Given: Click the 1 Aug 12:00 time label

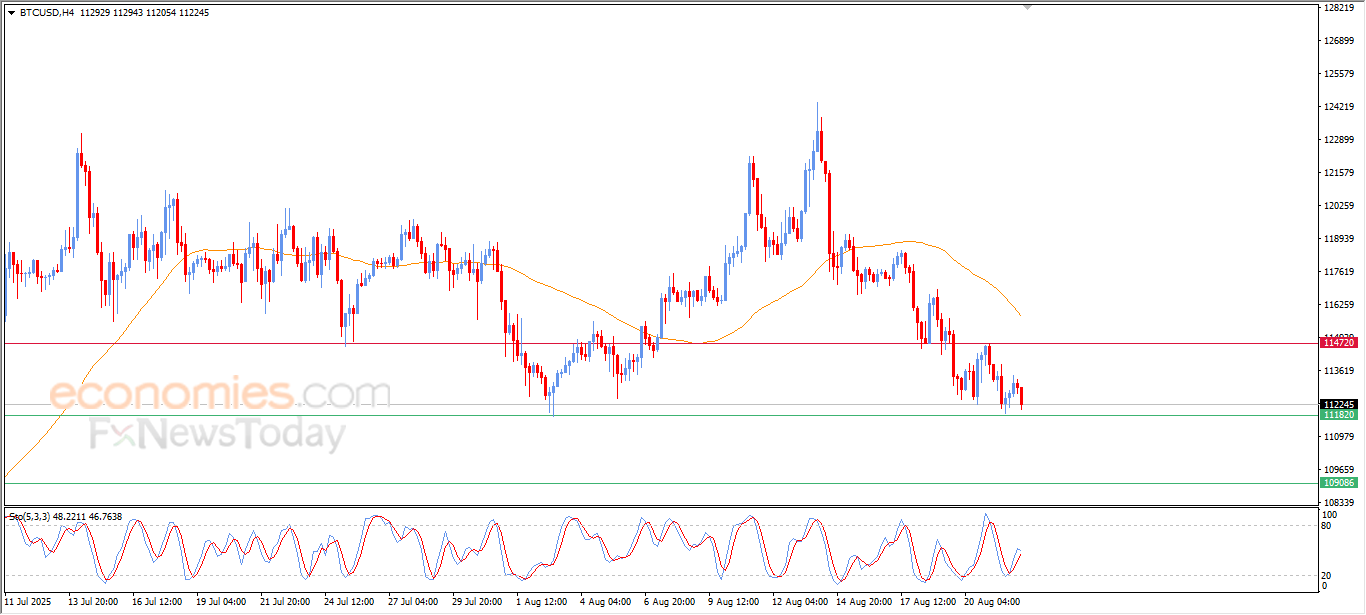Looking at the screenshot, I should [542, 602].
